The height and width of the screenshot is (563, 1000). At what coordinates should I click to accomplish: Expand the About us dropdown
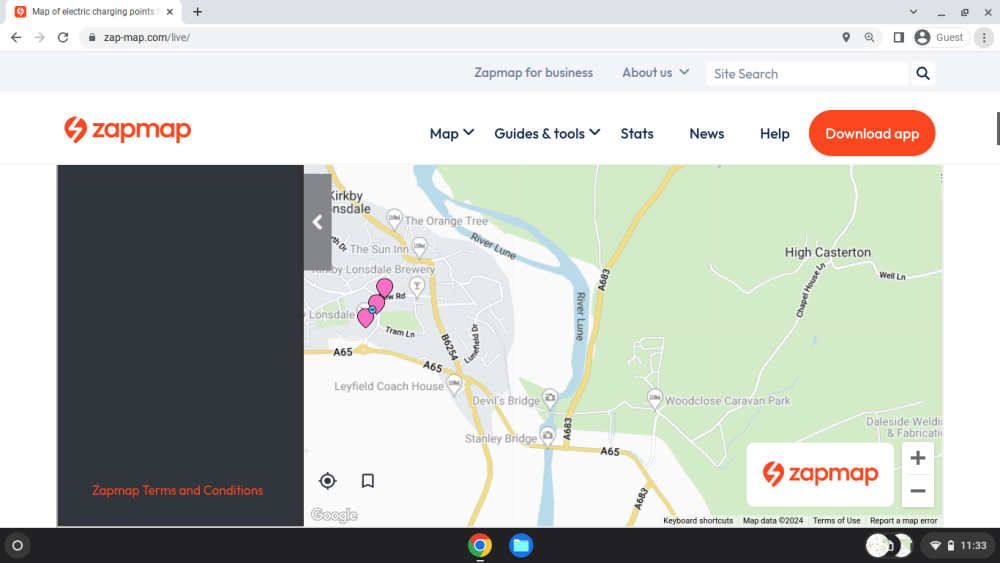[656, 73]
